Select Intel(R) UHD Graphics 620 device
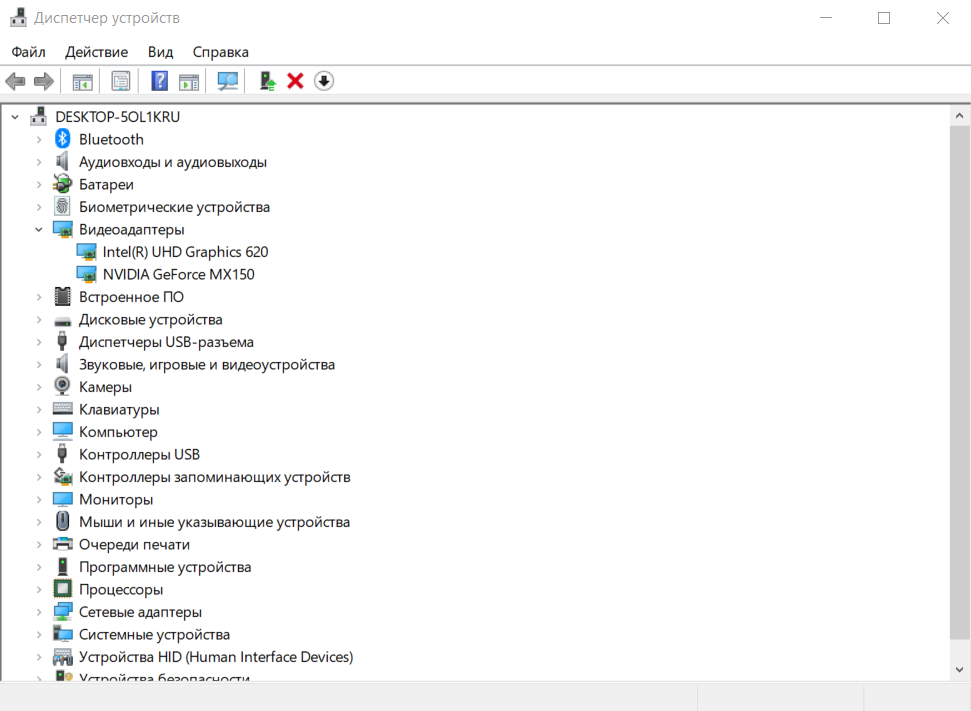Screen dimensions: 971x711 [185, 252]
